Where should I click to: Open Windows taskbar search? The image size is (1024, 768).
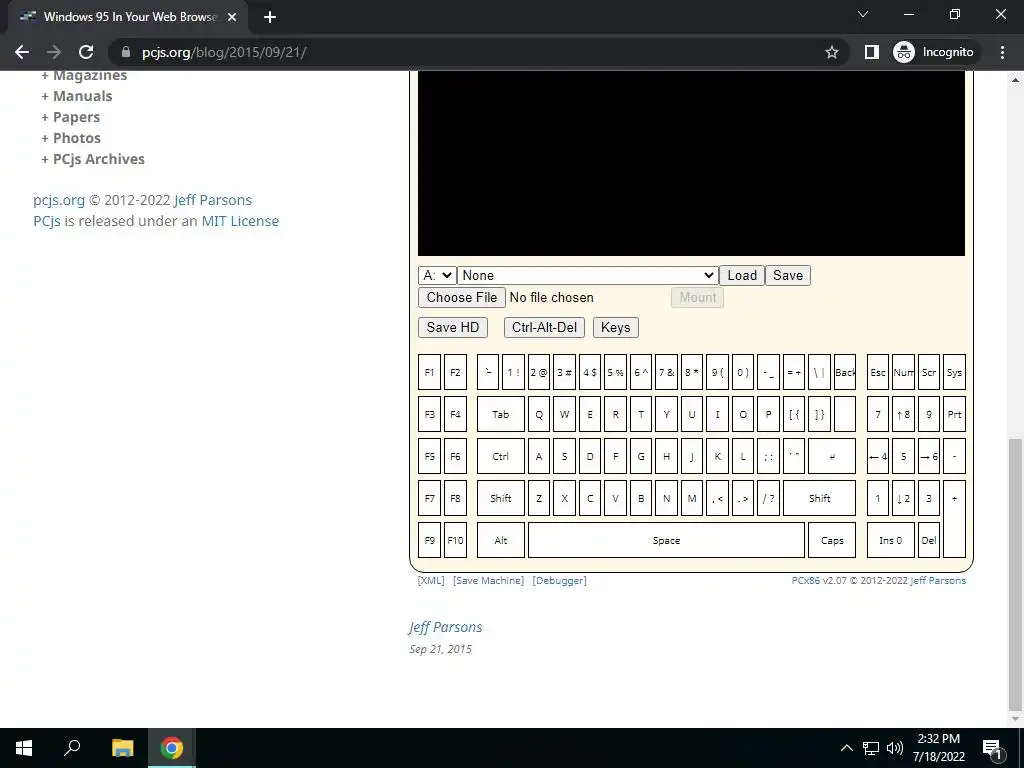coord(72,748)
